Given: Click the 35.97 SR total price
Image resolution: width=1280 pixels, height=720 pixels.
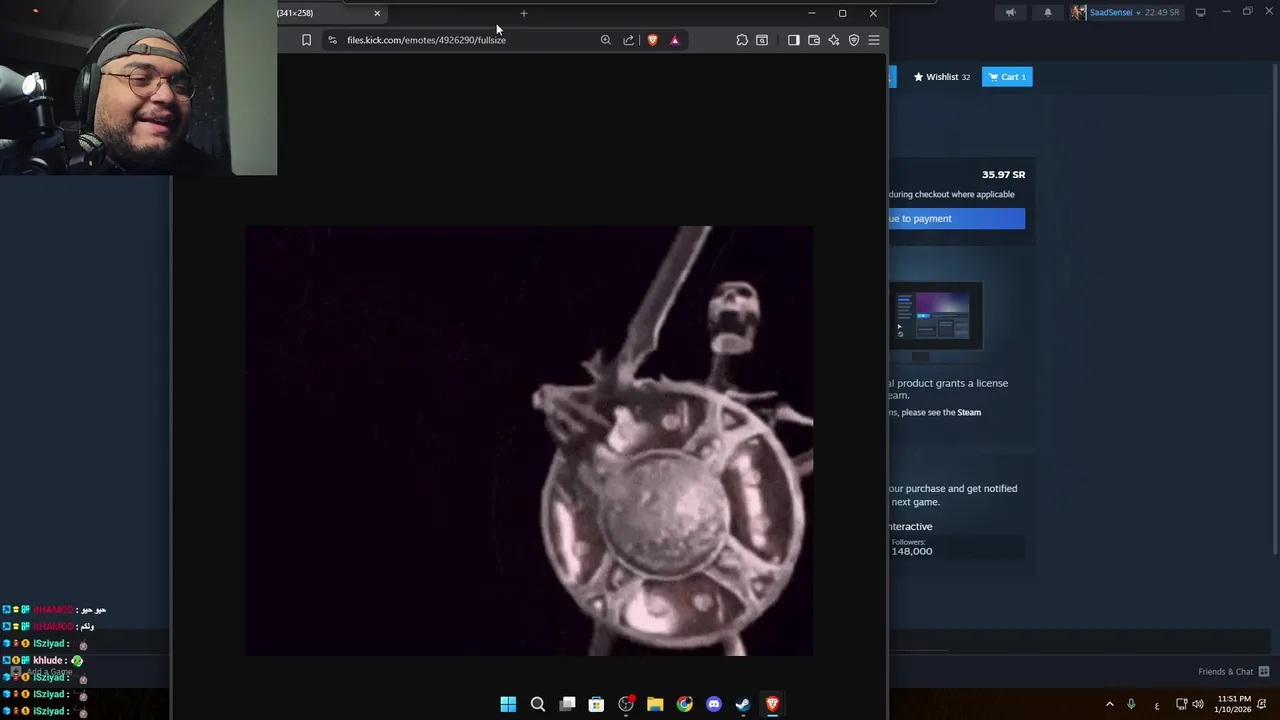Looking at the screenshot, I should pyautogui.click(x=1003, y=175).
